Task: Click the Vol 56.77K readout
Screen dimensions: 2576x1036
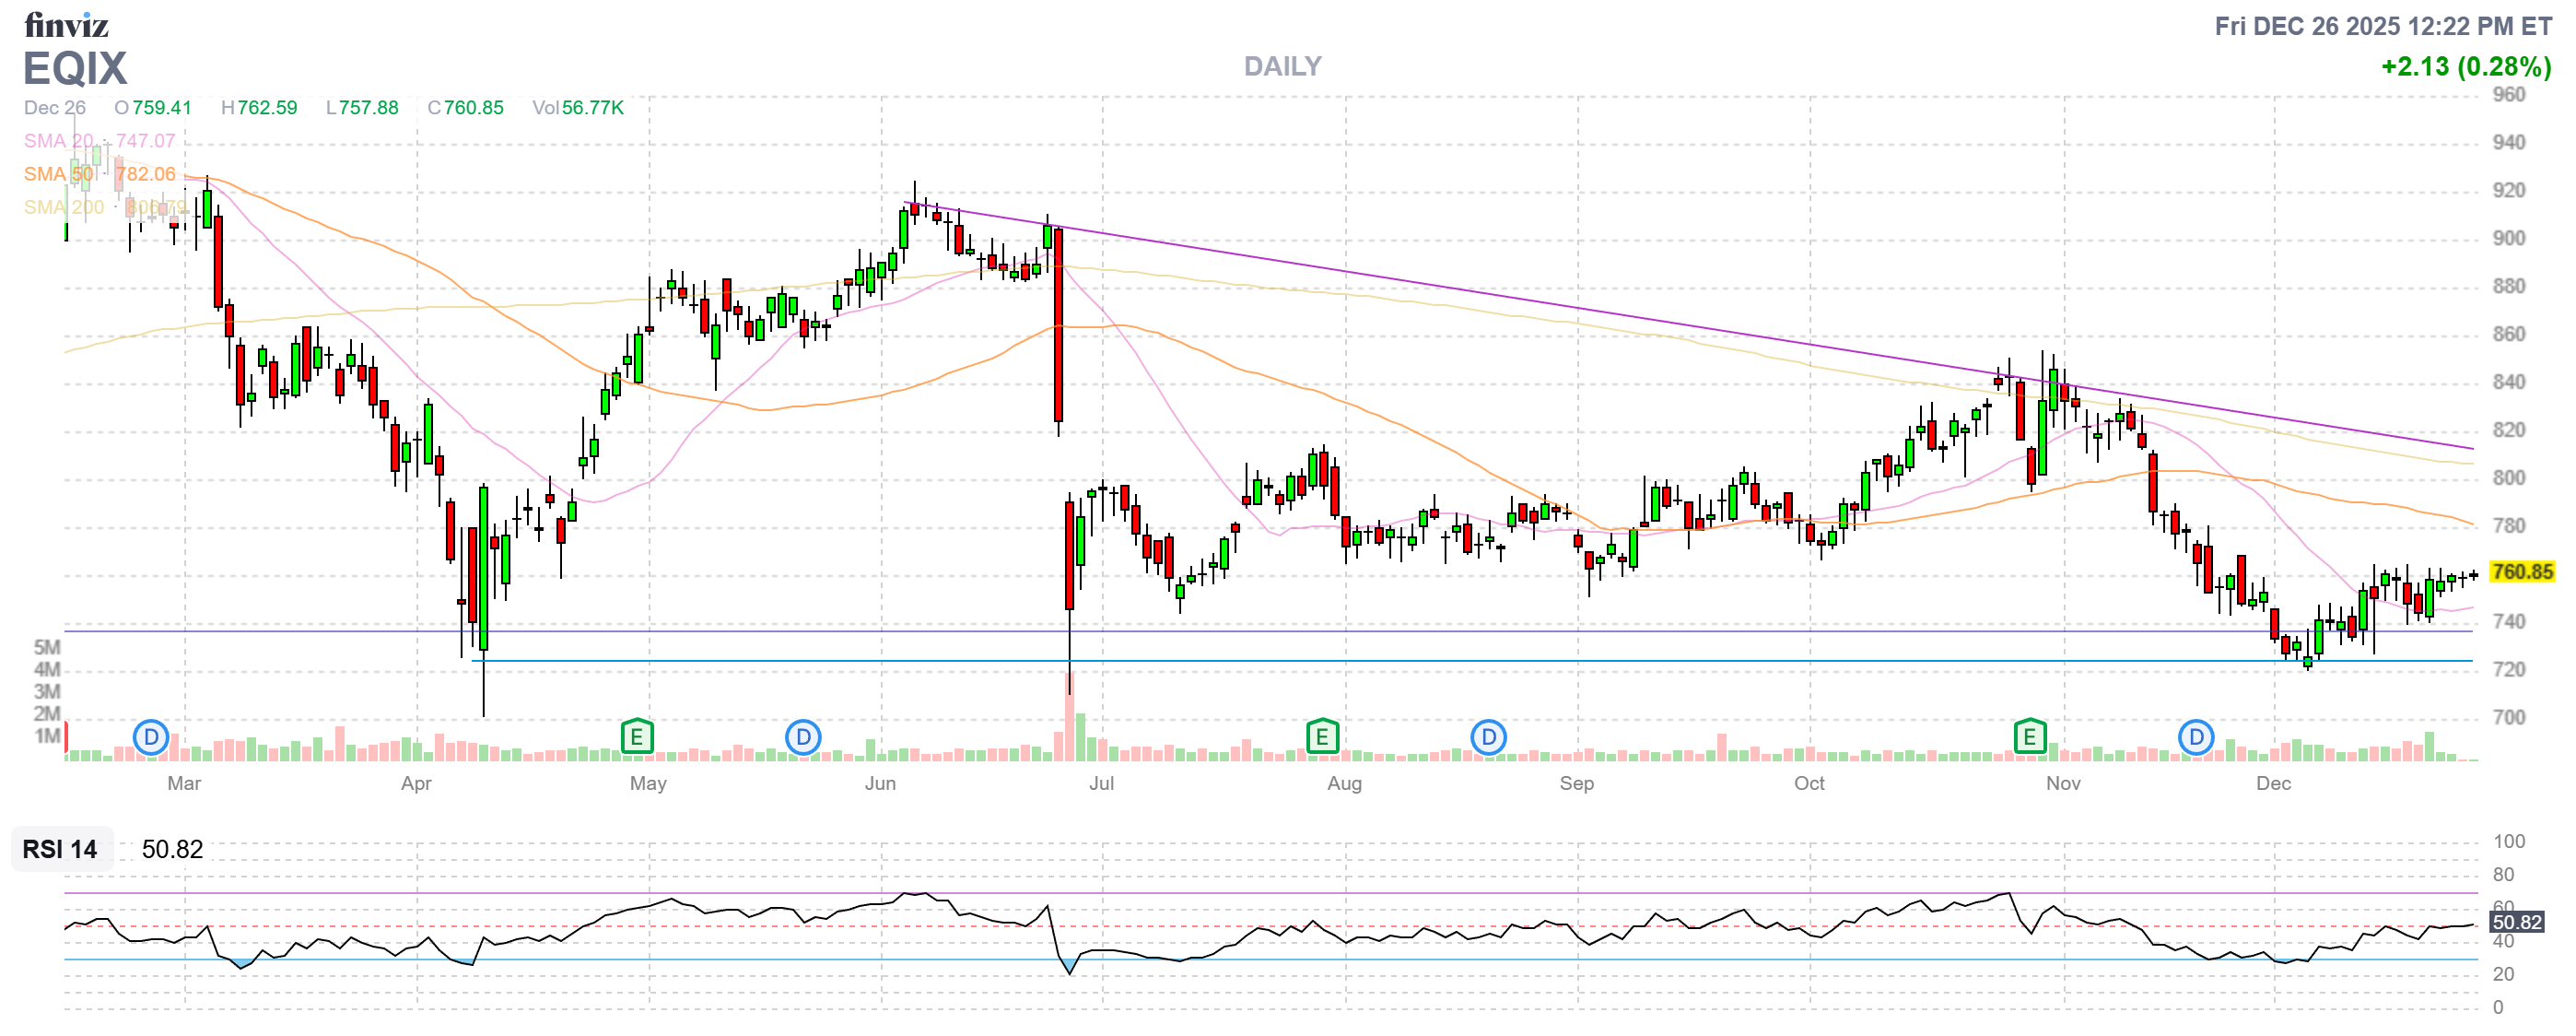Action: click(578, 108)
